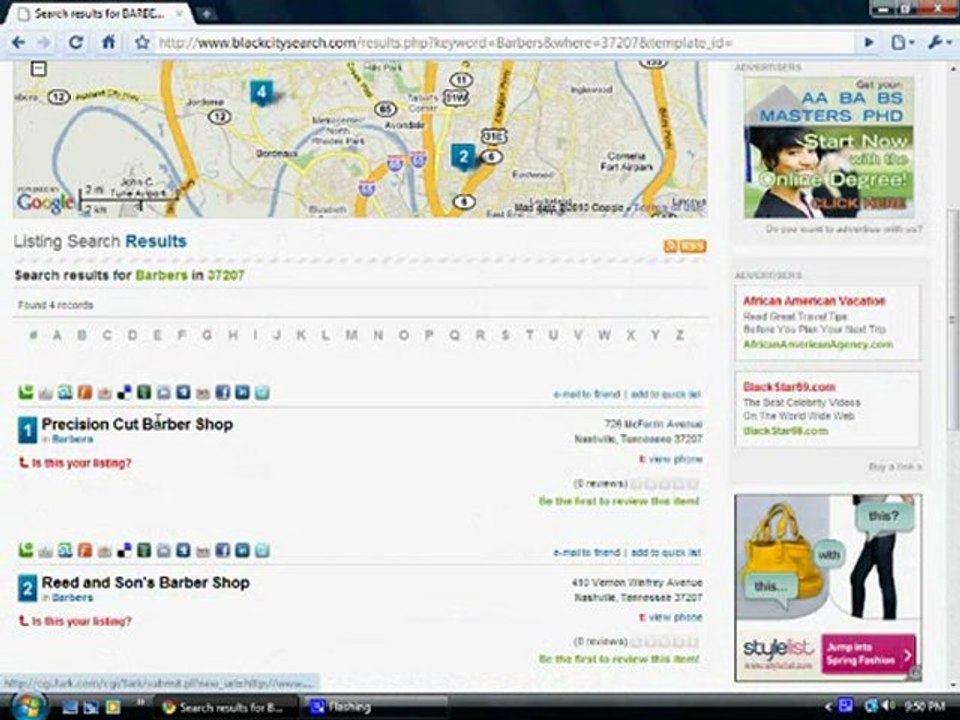Click Barbers category under Precision Cut

tap(73, 439)
